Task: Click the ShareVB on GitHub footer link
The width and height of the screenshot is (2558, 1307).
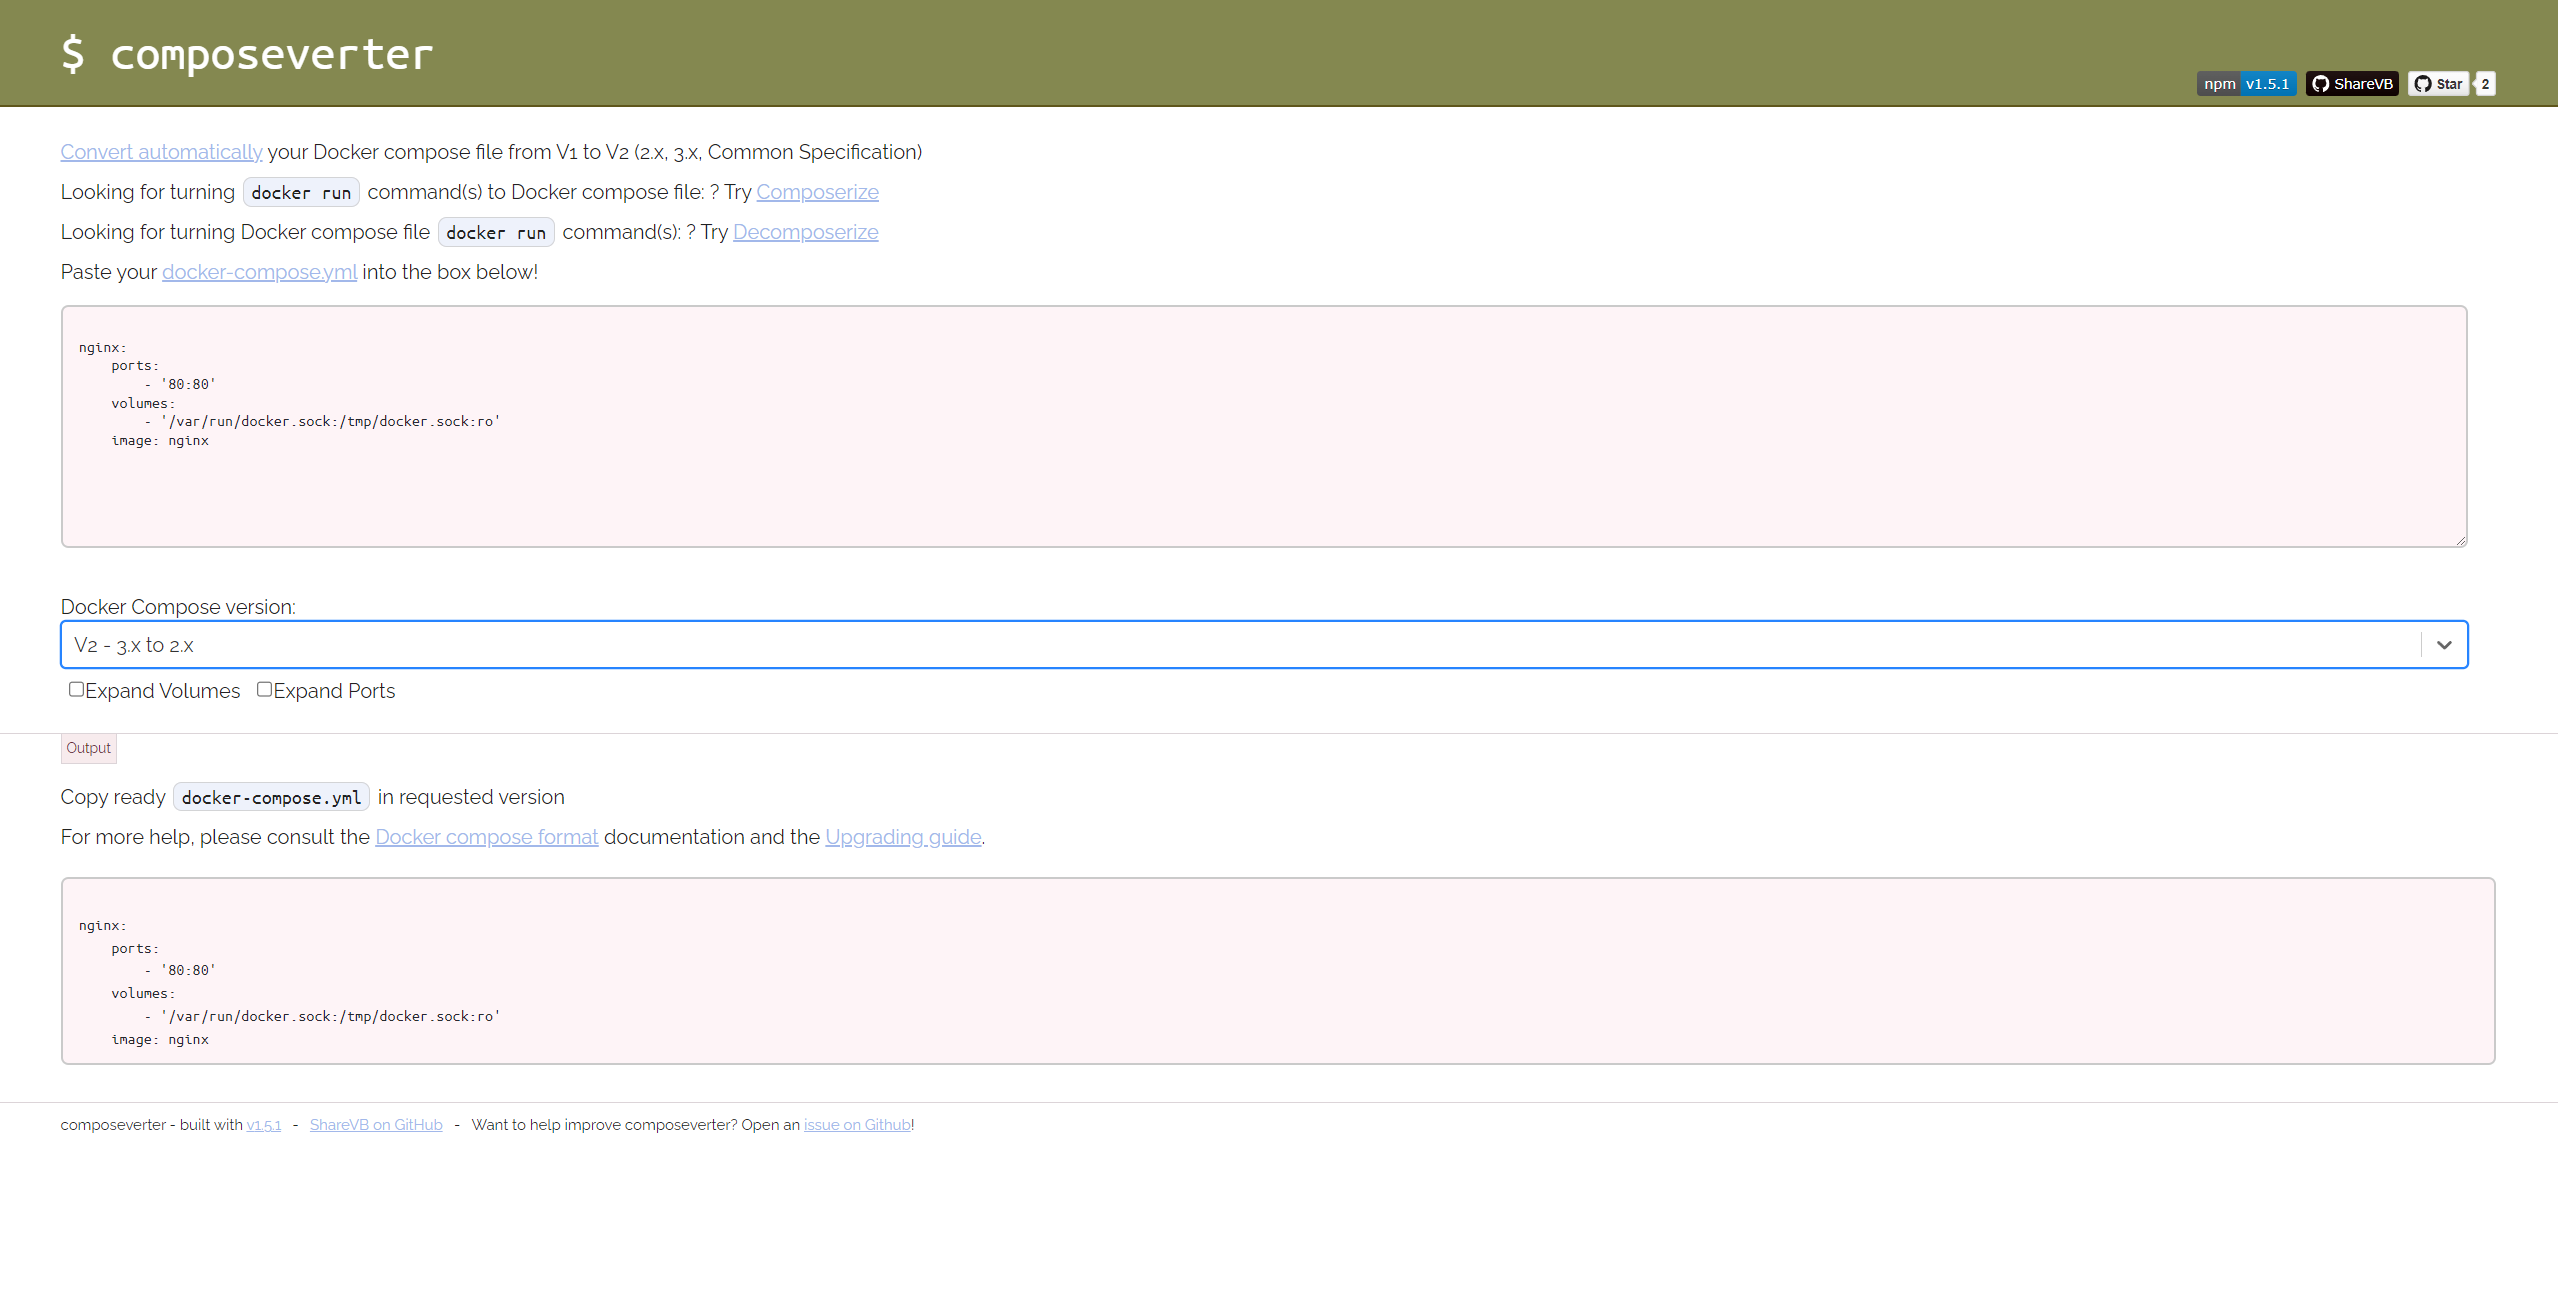Action: coord(376,1125)
